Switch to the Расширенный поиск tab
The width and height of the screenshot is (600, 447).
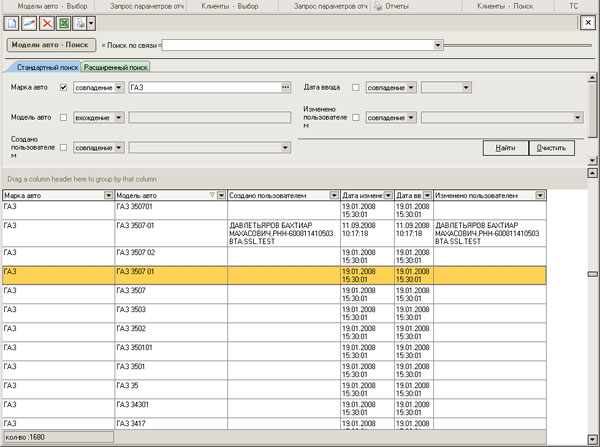[x=115, y=67]
